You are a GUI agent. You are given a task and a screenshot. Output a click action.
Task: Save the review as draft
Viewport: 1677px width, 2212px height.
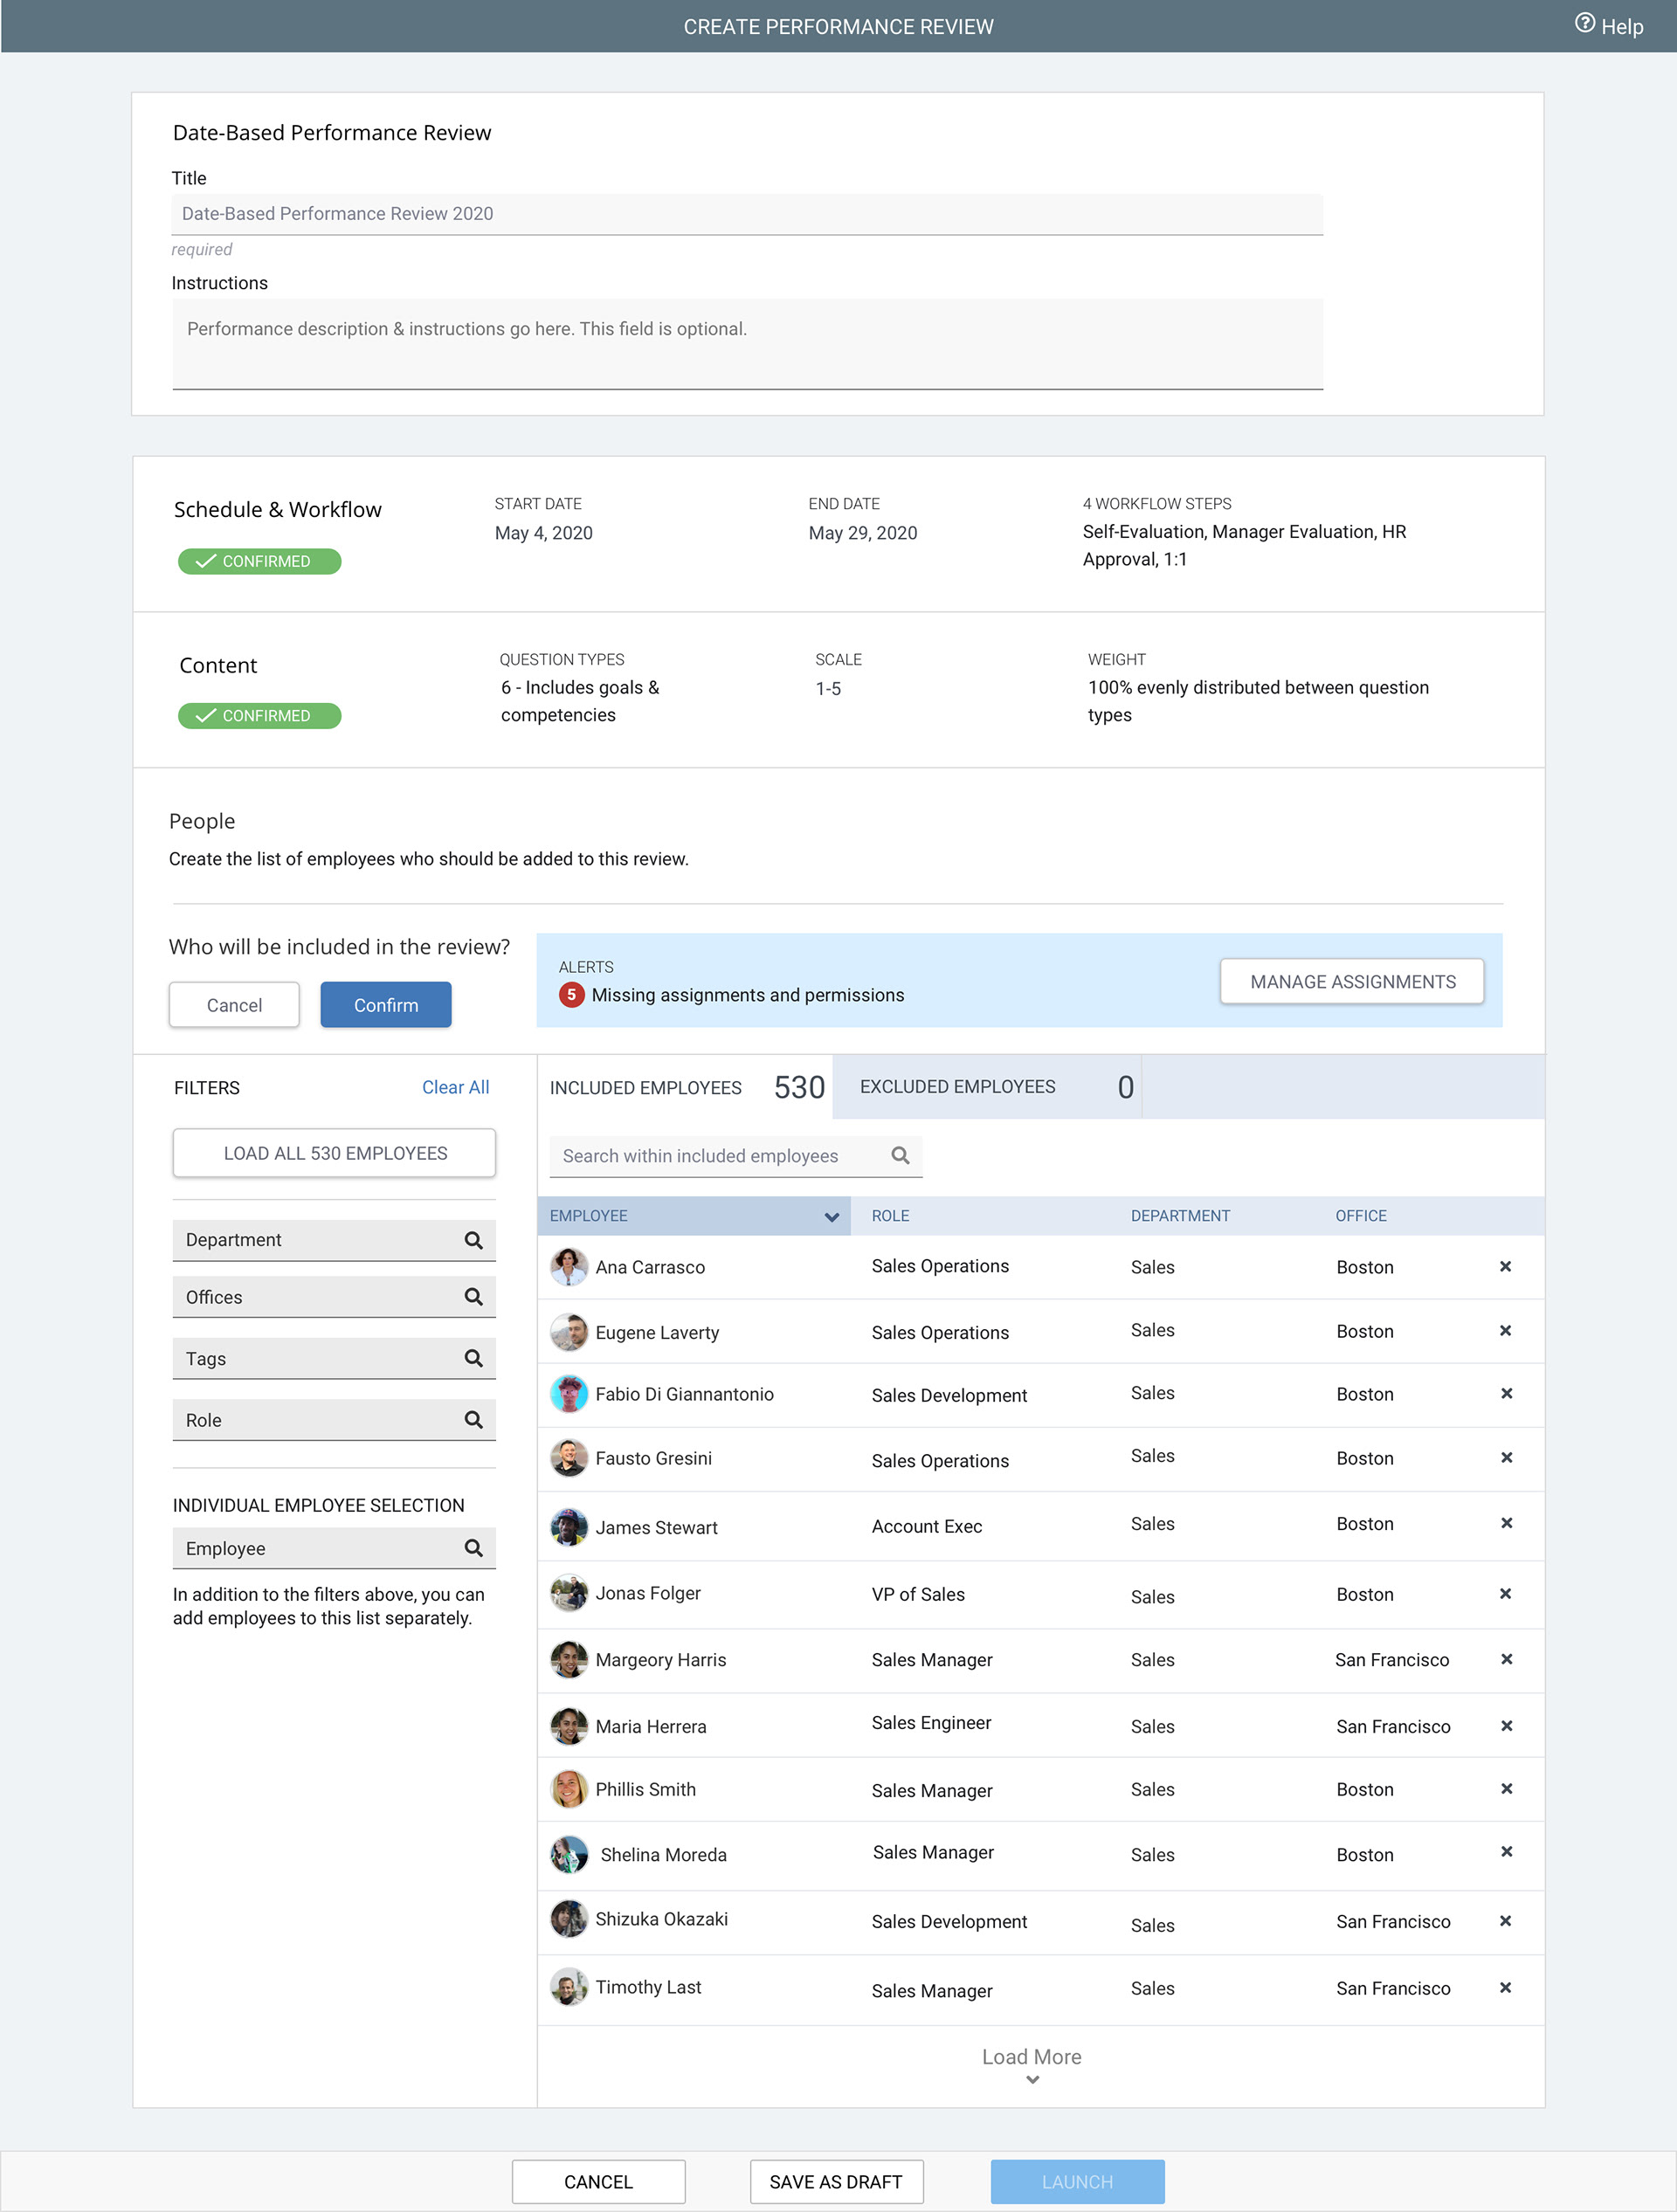coord(836,2181)
